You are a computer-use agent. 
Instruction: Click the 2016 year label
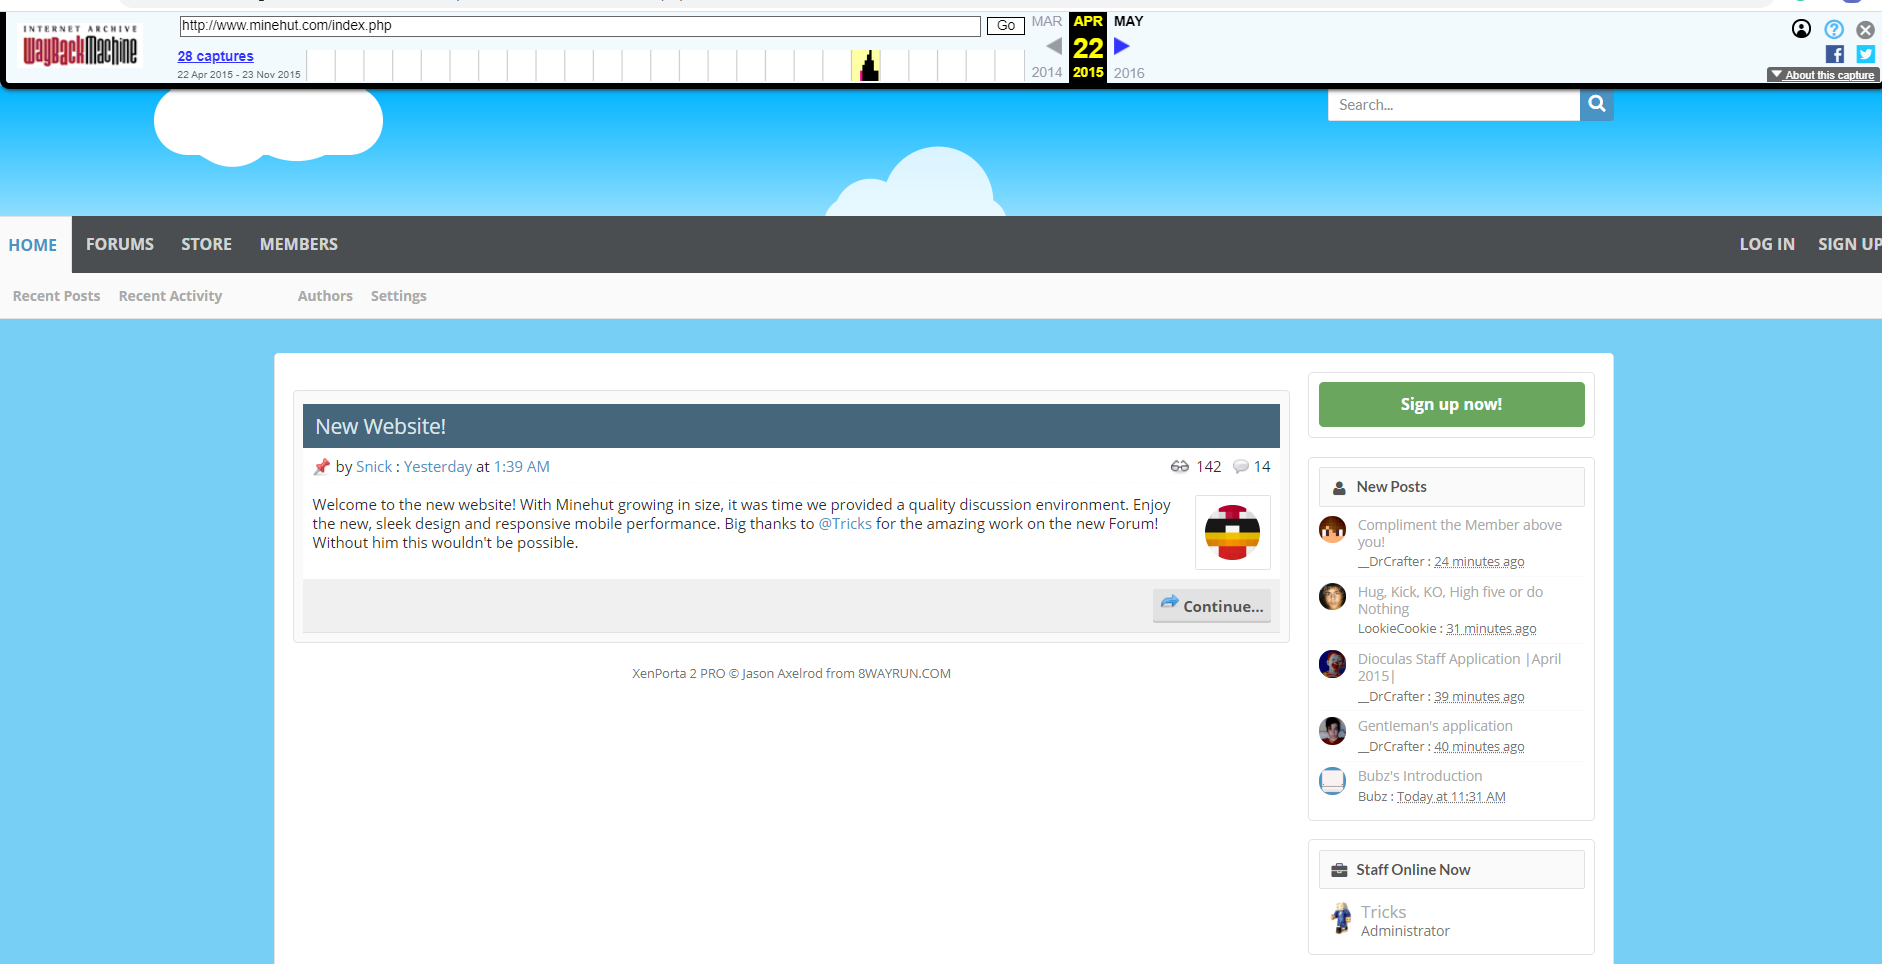pos(1129,73)
